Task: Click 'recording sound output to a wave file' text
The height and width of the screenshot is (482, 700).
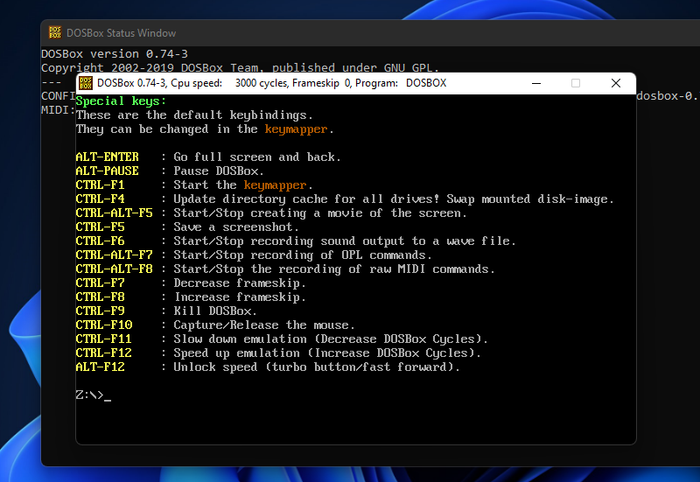Action: click(380, 241)
